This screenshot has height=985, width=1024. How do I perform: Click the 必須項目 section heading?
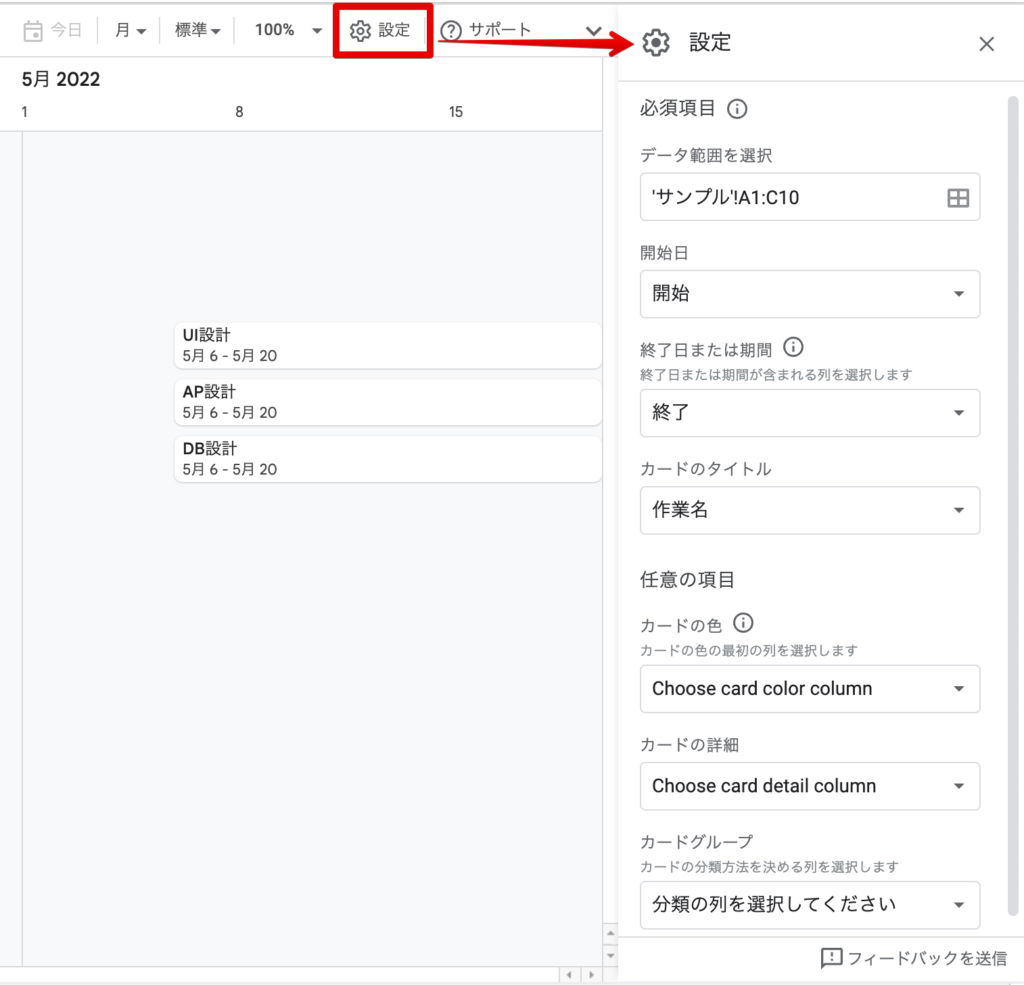tap(678, 108)
